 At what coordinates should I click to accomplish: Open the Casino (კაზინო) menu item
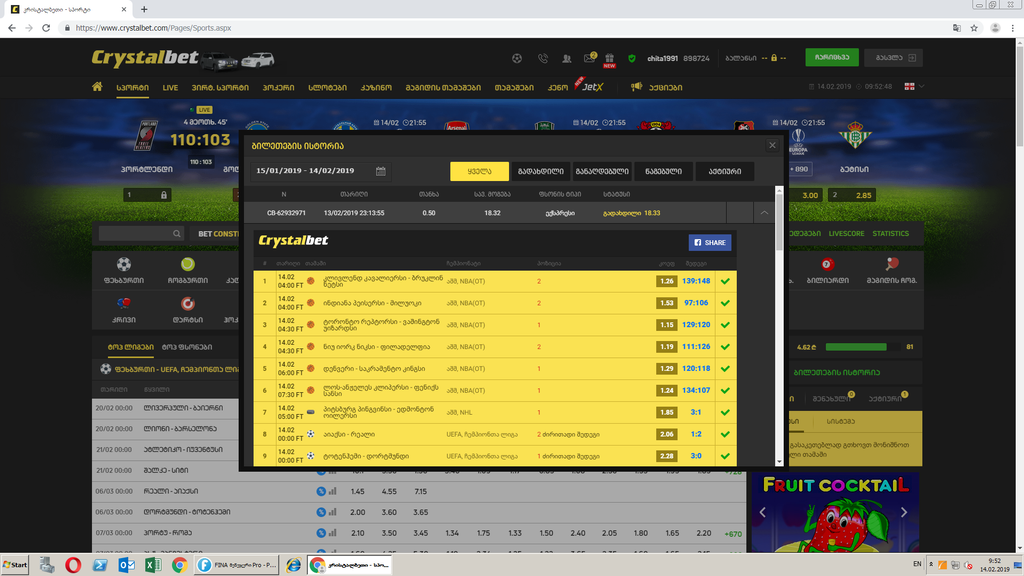376,88
